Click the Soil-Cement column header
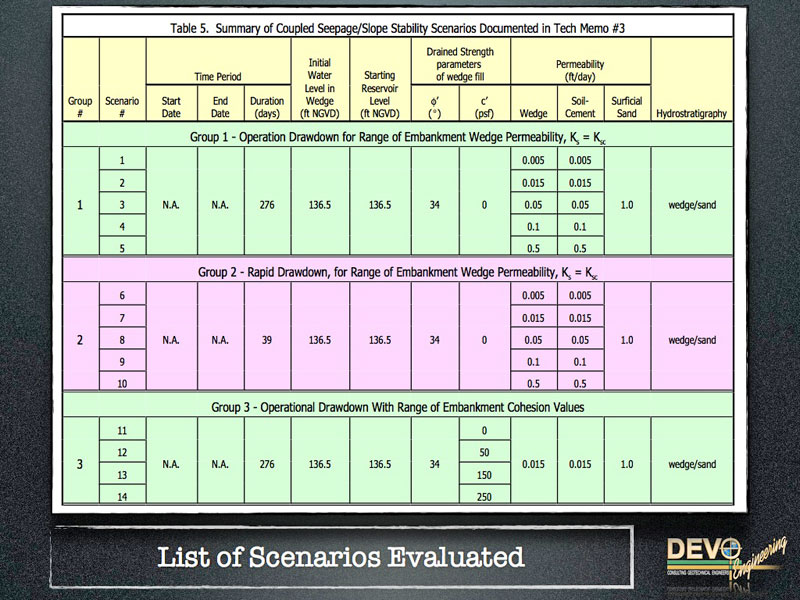Image resolution: width=800 pixels, height=600 pixels. [580, 108]
